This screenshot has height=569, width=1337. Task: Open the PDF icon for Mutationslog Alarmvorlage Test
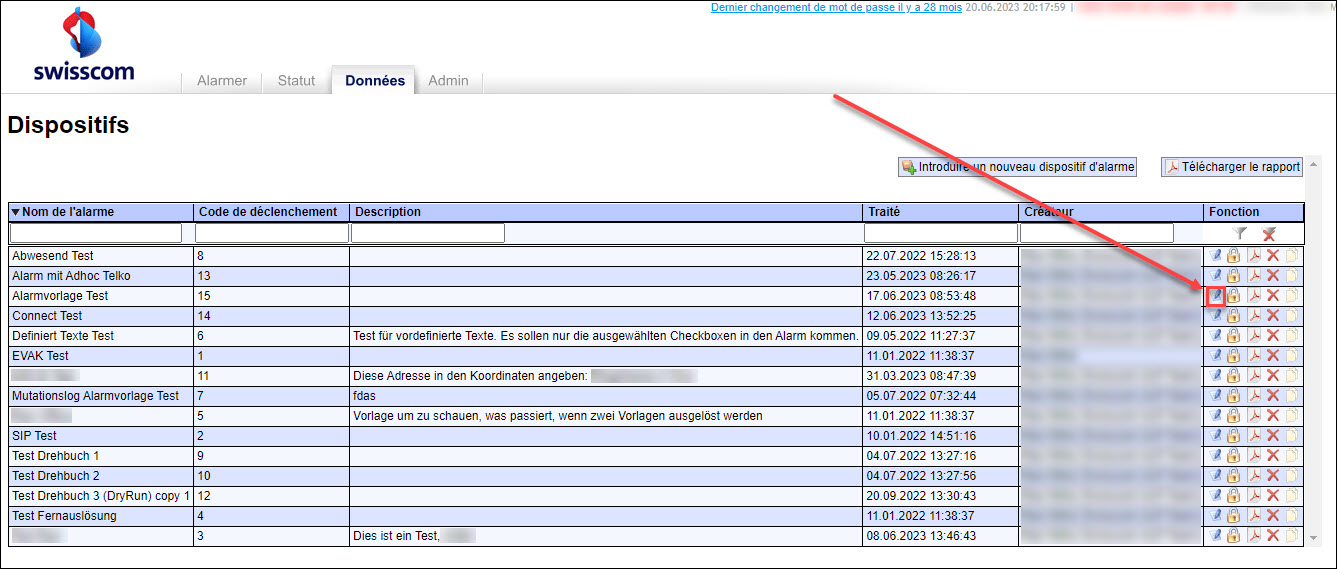click(1254, 396)
